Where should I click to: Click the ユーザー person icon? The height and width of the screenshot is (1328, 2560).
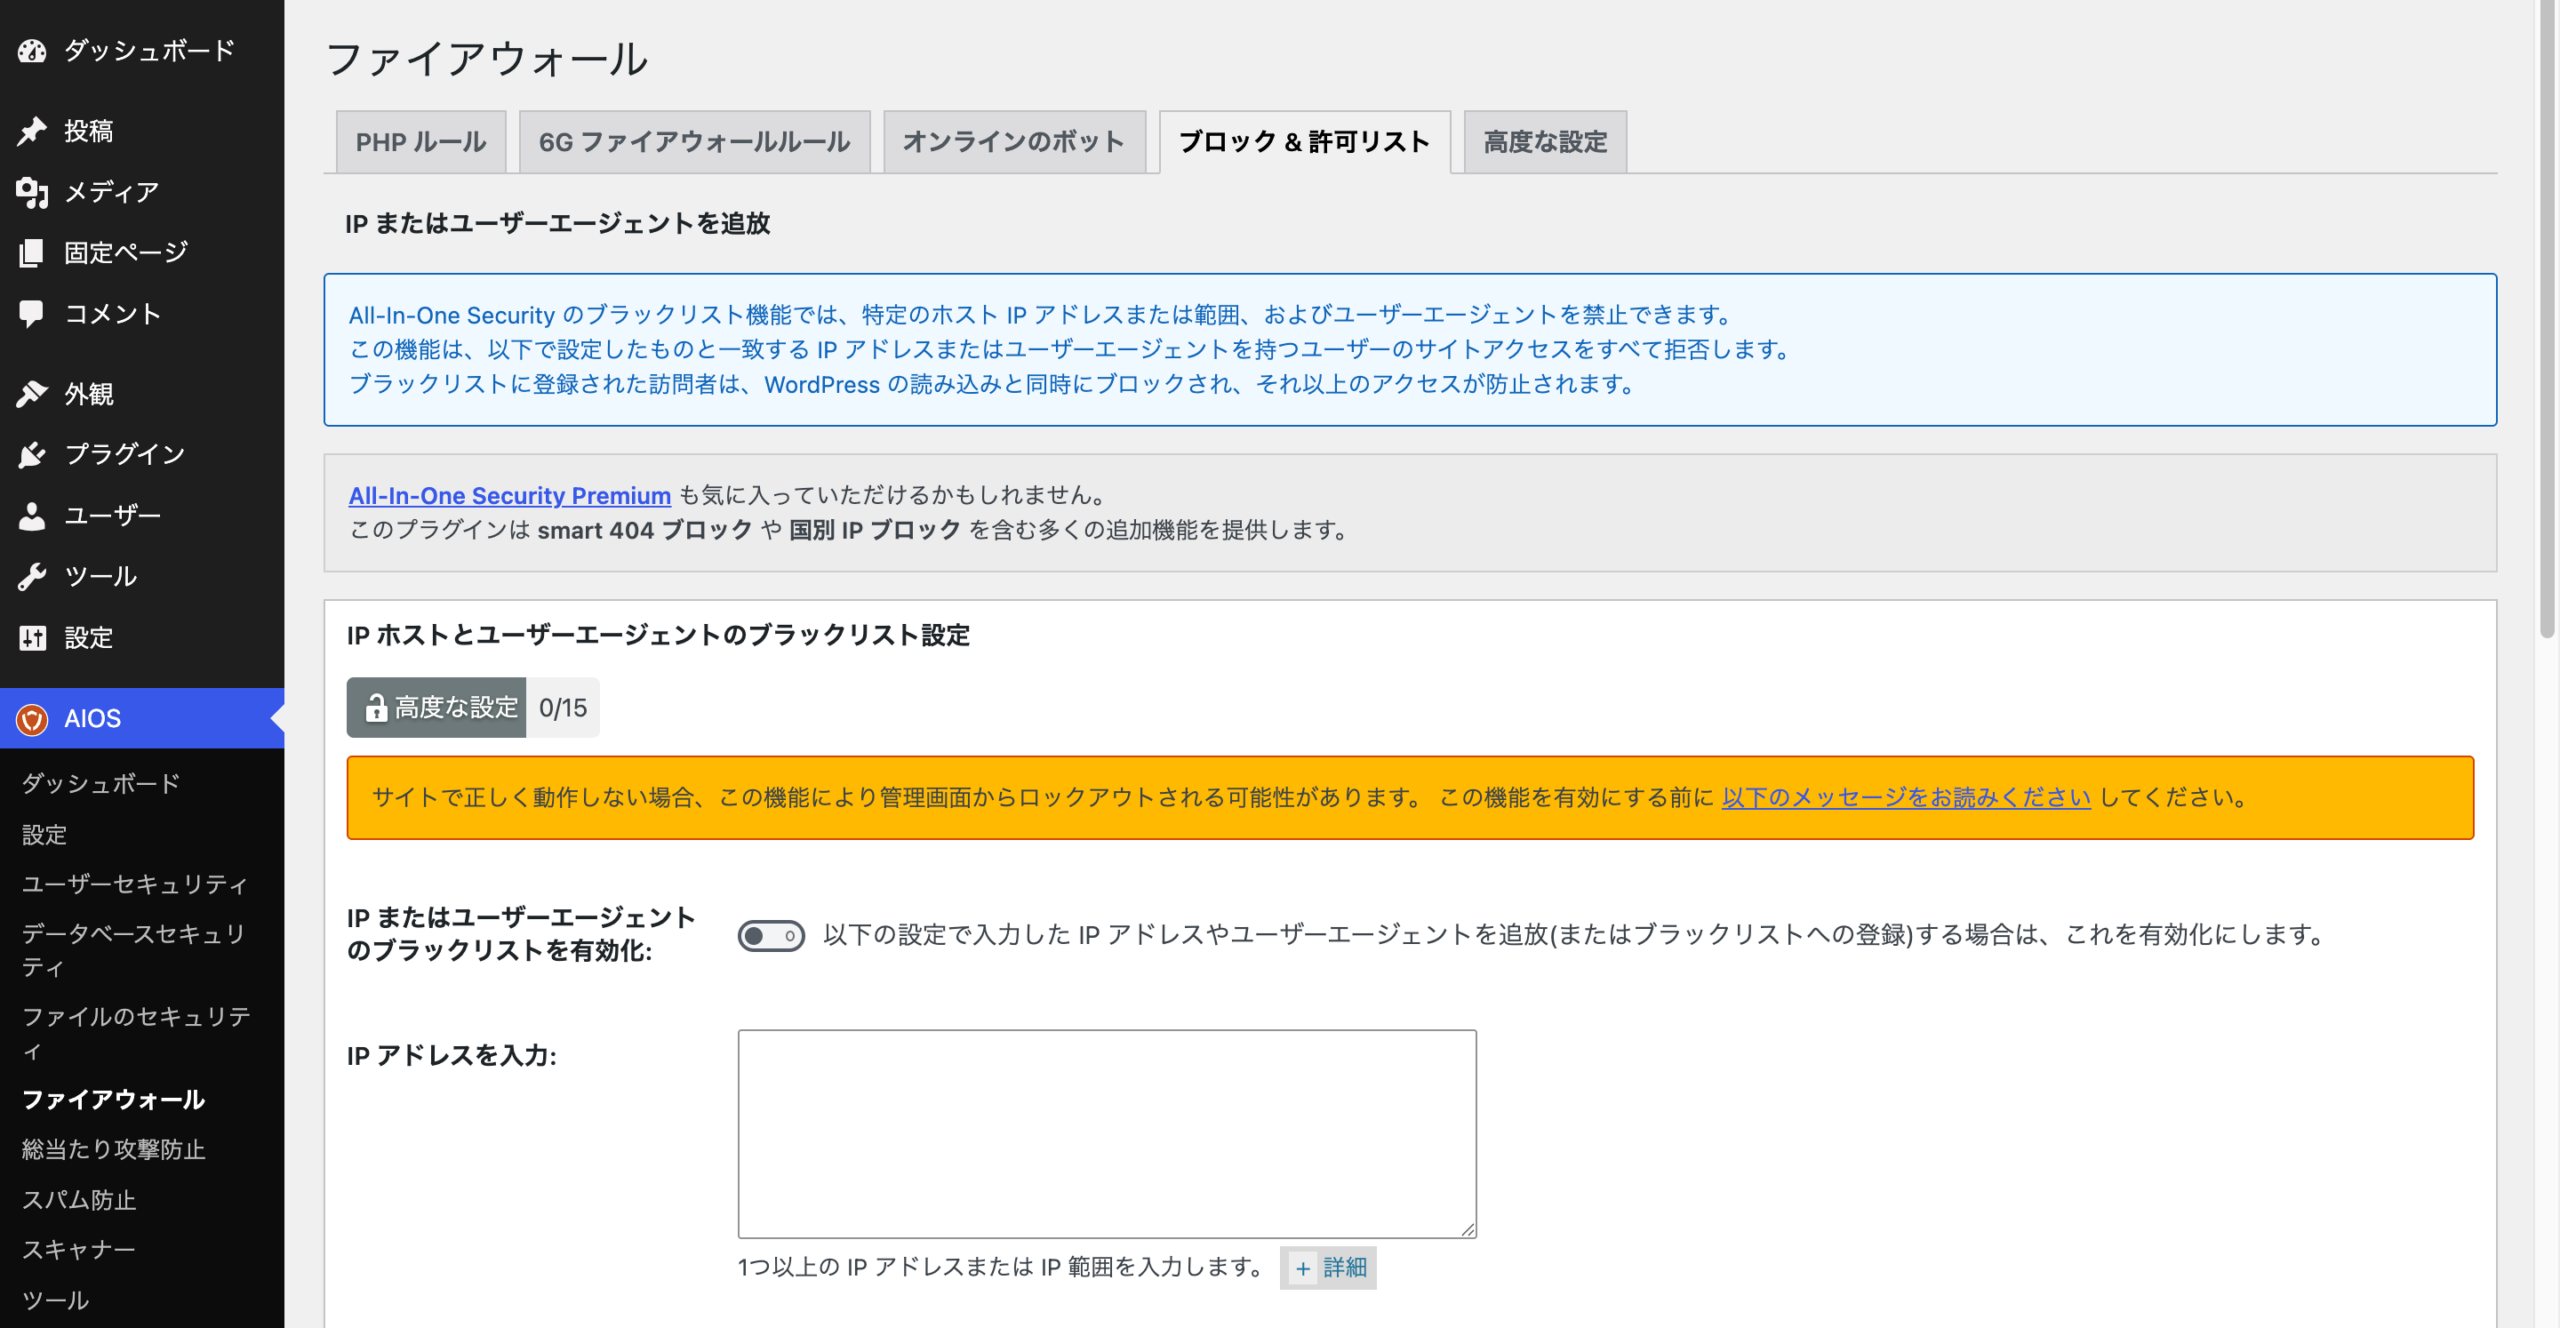point(32,516)
